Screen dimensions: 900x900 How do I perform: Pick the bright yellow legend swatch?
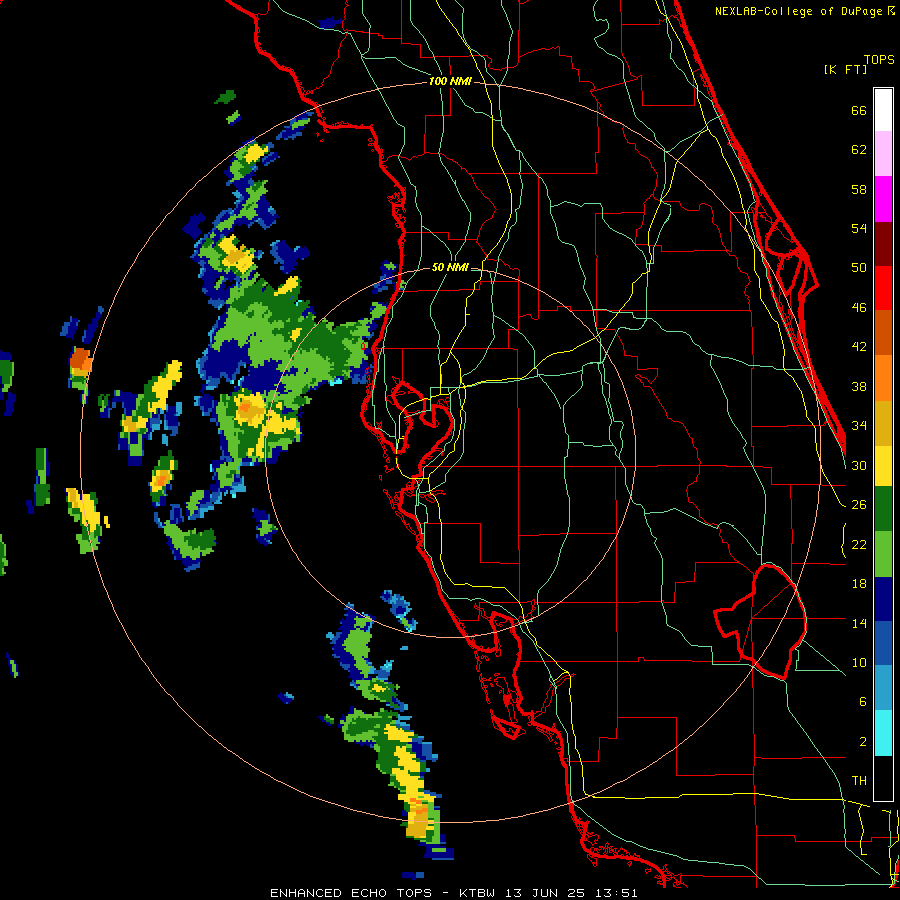click(x=883, y=466)
